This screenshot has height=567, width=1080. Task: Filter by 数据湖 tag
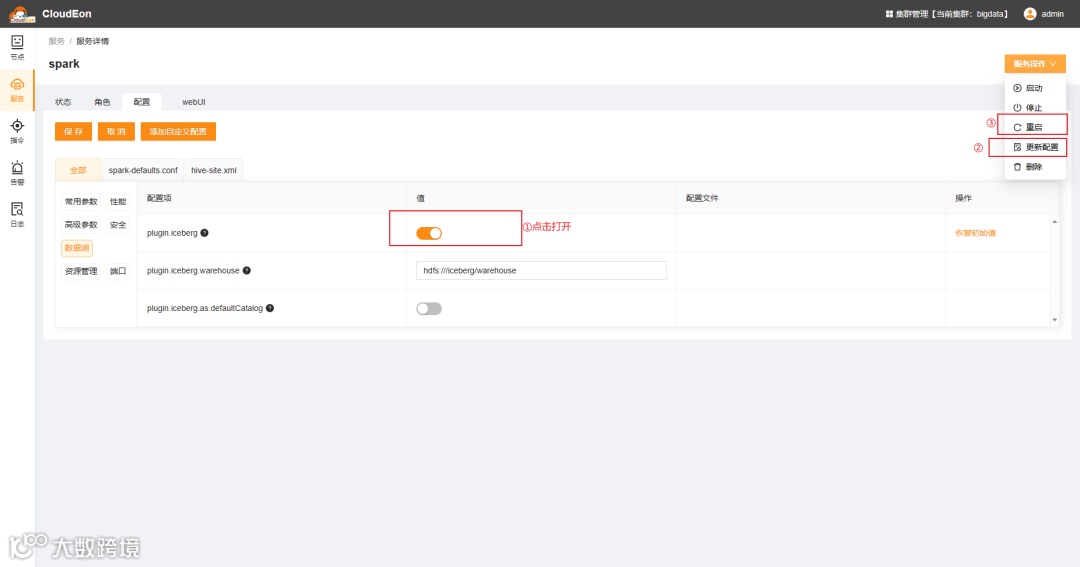click(x=77, y=248)
